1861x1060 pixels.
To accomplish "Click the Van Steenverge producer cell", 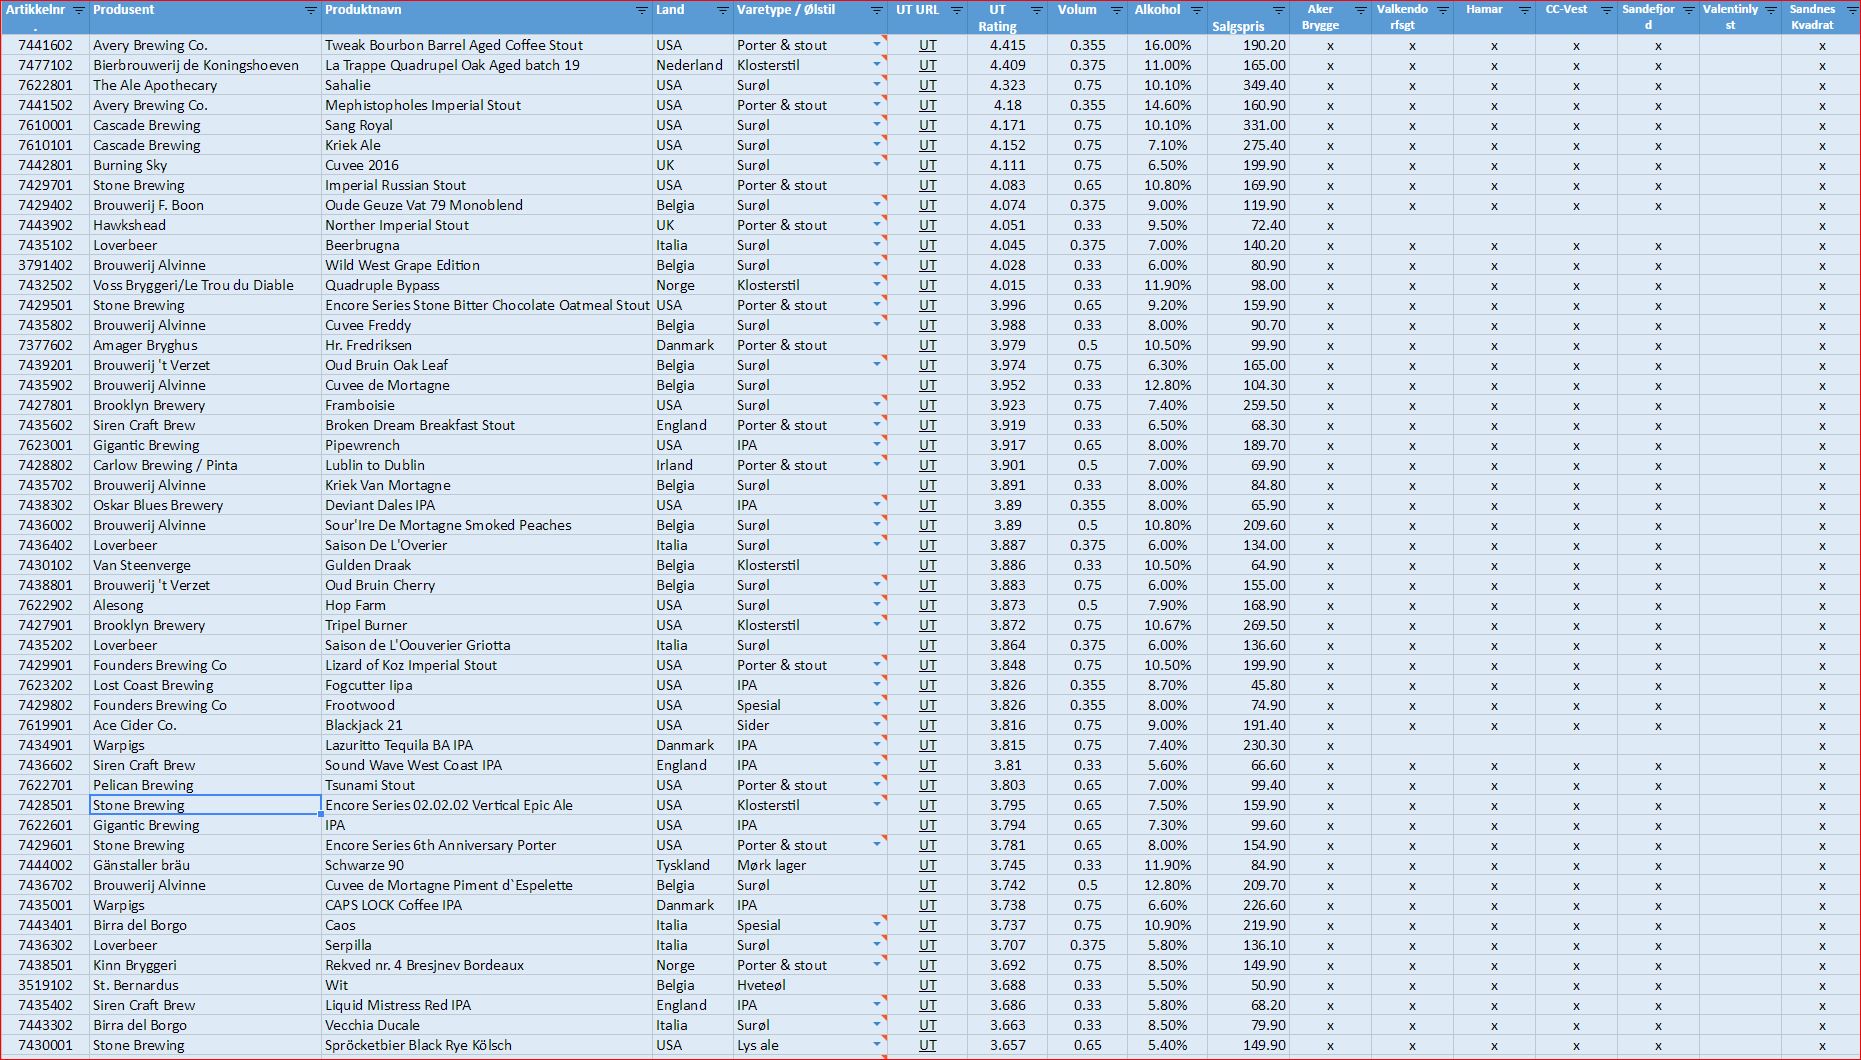I will [x=205, y=565].
